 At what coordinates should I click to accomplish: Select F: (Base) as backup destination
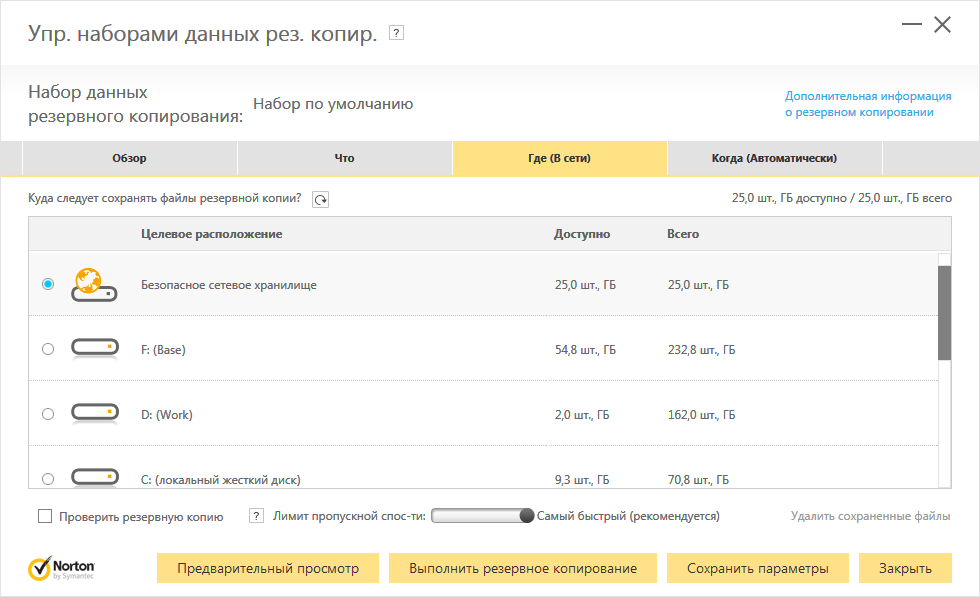pyautogui.click(x=48, y=349)
